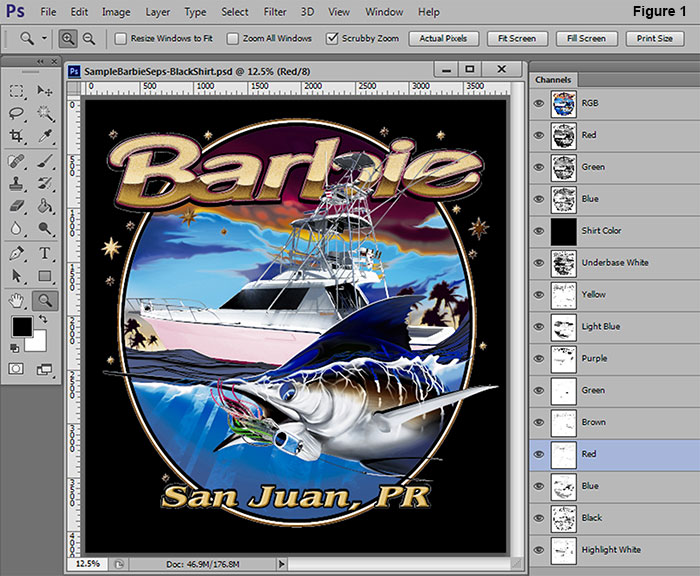The width and height of the screenshot is (700, 576).
Task: Open the Select menu
Action: pyautogui.click(x=235, y=12)
